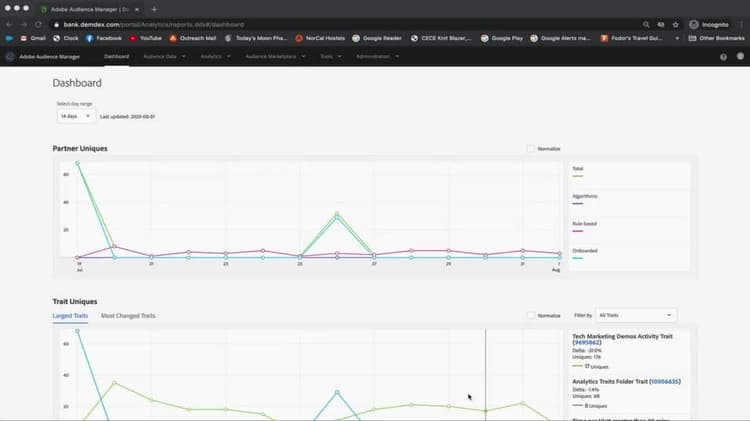The image size is (750, 421).
Task: Select the Dashboard nav tab
Action: pos(117,56)
